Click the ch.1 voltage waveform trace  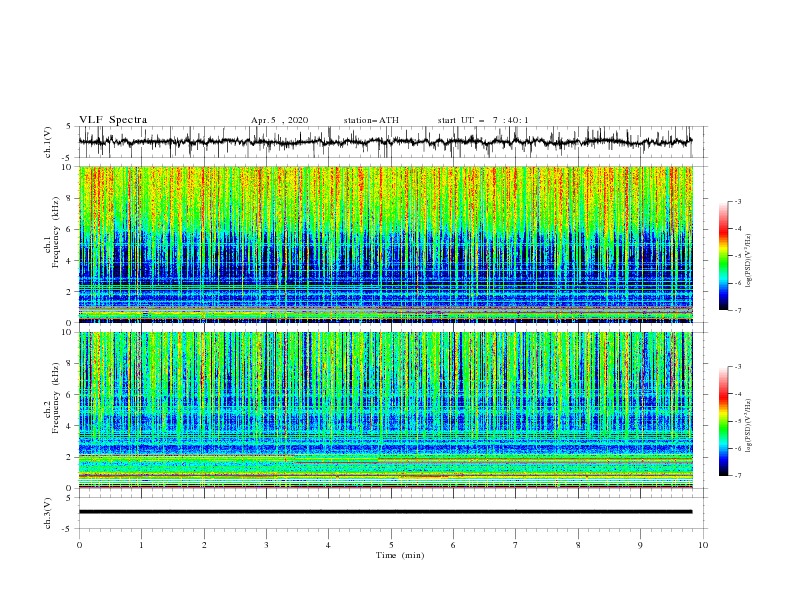[x=385, y=142]
